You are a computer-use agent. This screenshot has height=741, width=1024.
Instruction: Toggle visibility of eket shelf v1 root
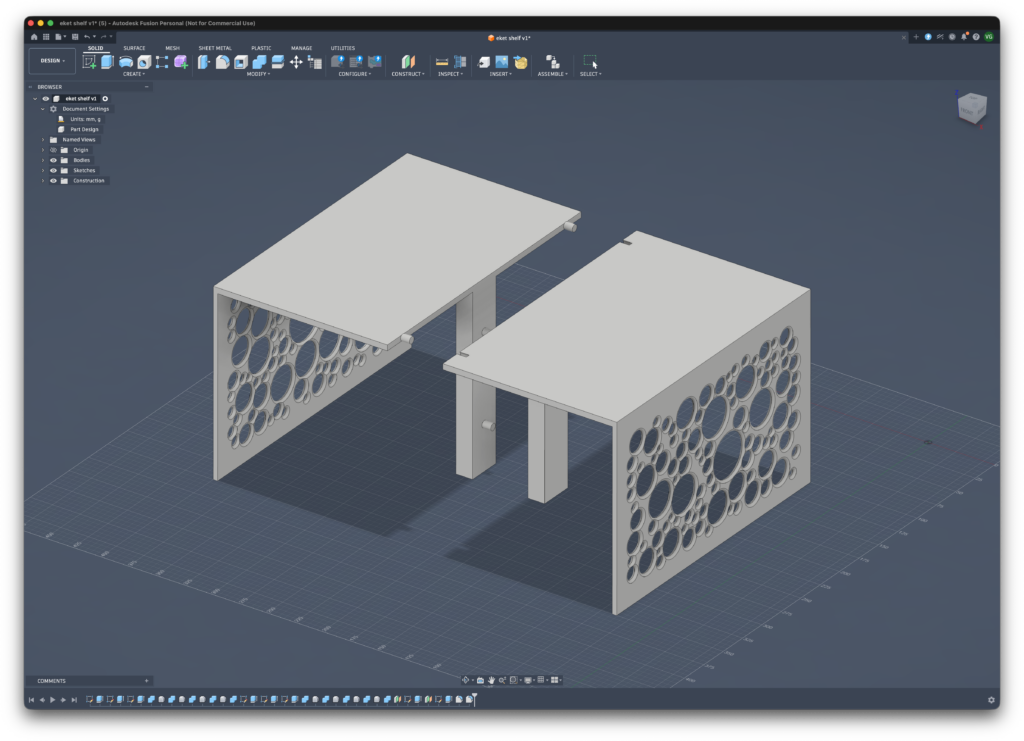click(x=46, y=99)
